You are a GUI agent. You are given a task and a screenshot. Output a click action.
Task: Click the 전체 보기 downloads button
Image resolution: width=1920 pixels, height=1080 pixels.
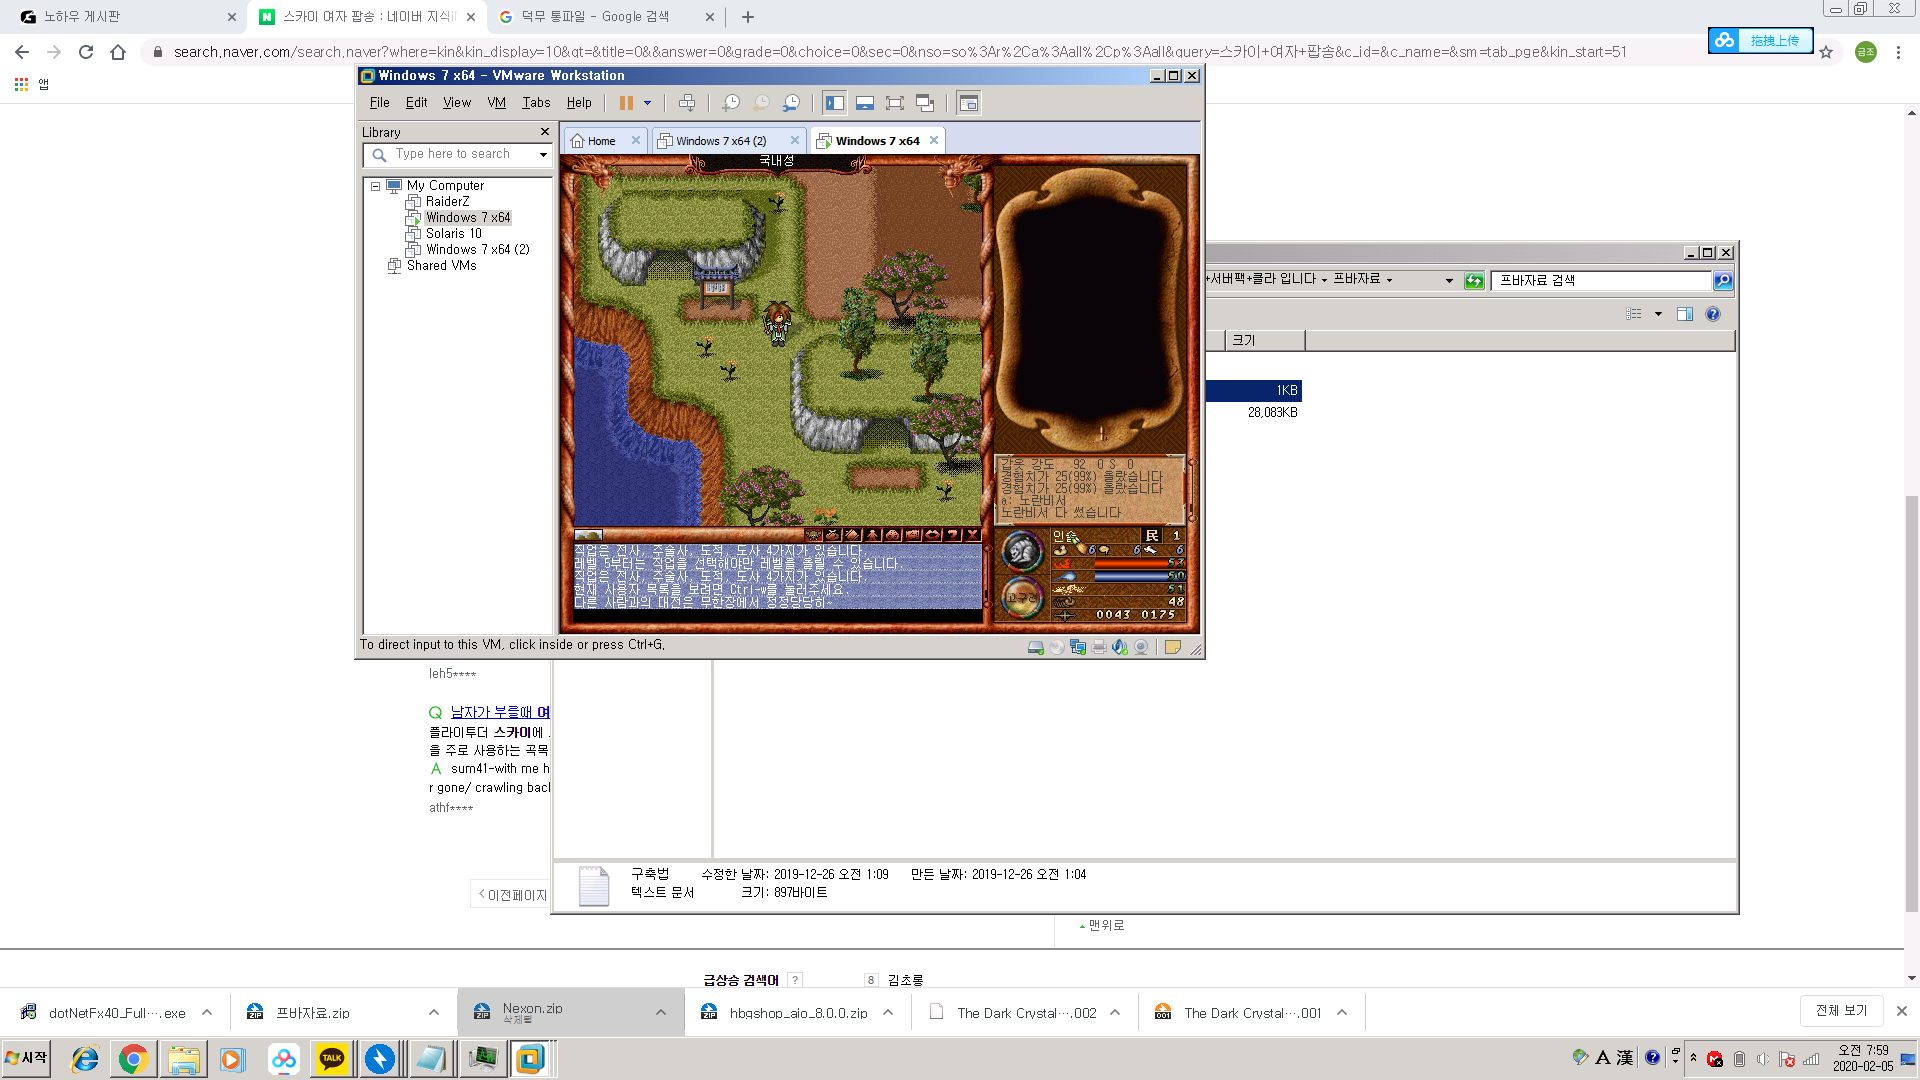[1841, 1011]
